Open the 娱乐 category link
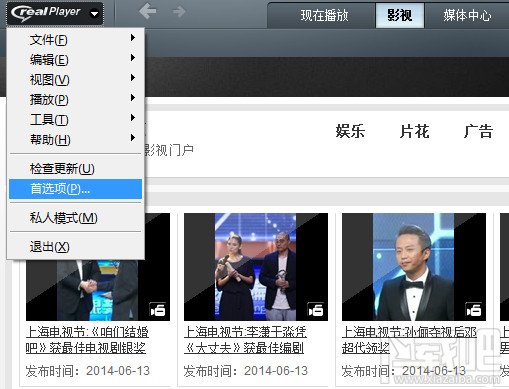This screenshot has width=509, height=389. pos(350,131)
